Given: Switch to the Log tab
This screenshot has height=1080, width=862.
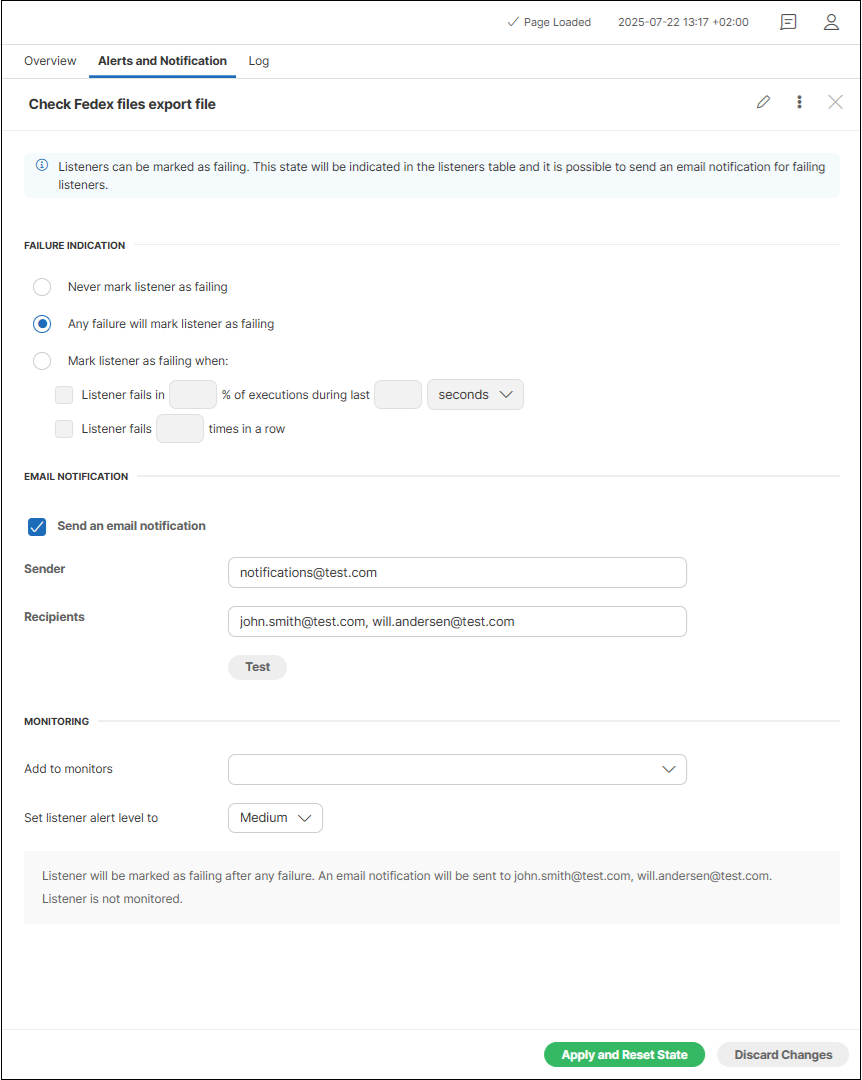Looking at the screenshot, I should [x=259, y=61].
